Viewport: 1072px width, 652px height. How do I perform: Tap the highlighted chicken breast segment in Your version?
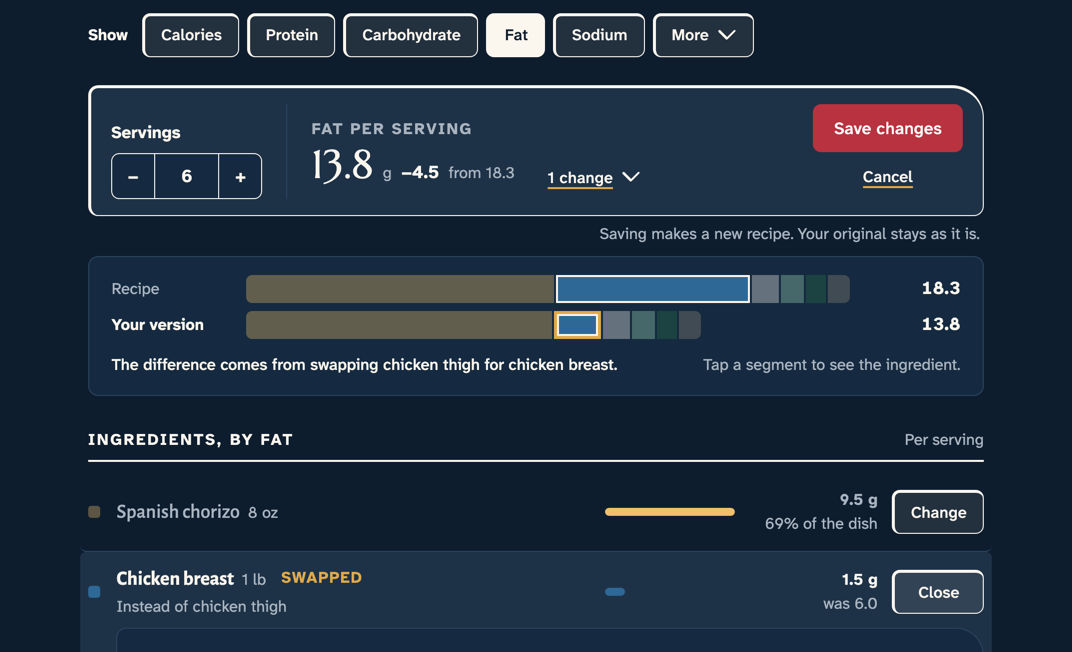pos(578,325)
